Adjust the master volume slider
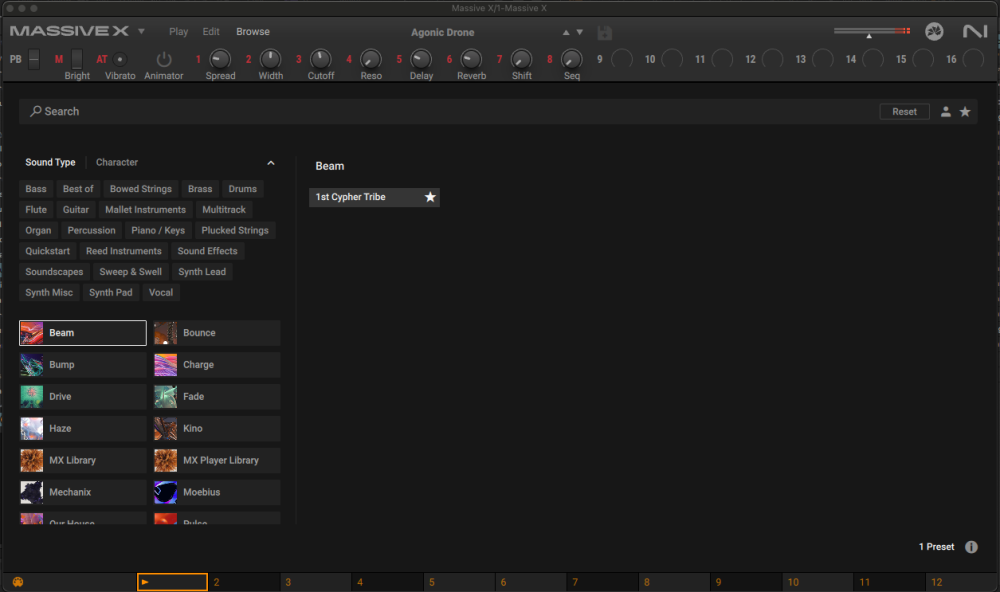 click(871, 31)
